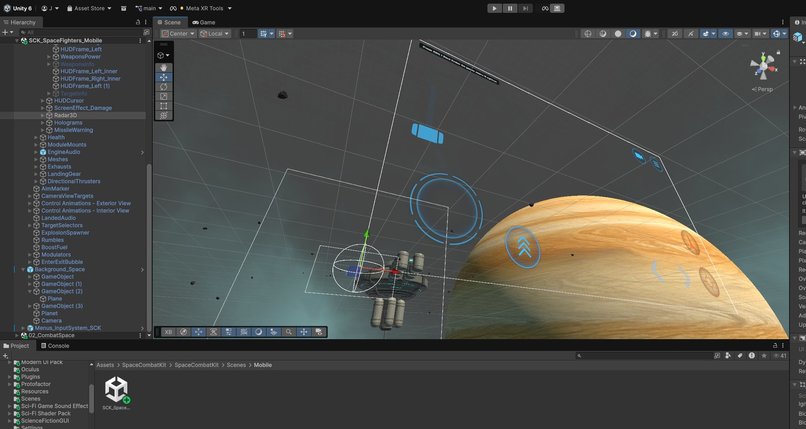The image size is (806, 429).
Task: Click the Project search field
Action: (643, 356)
